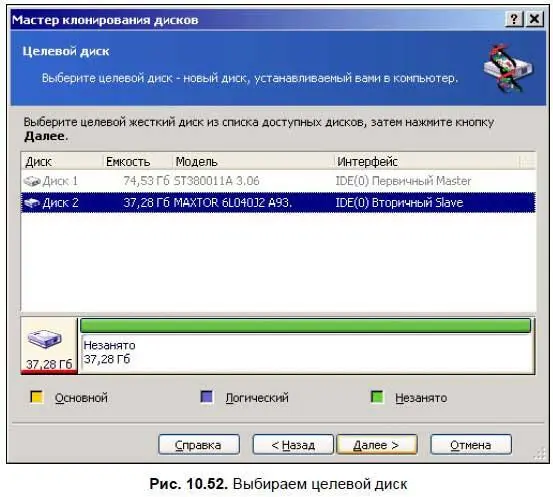
Task: Proceed with the Далее button
Action: (x=377, y=445)
